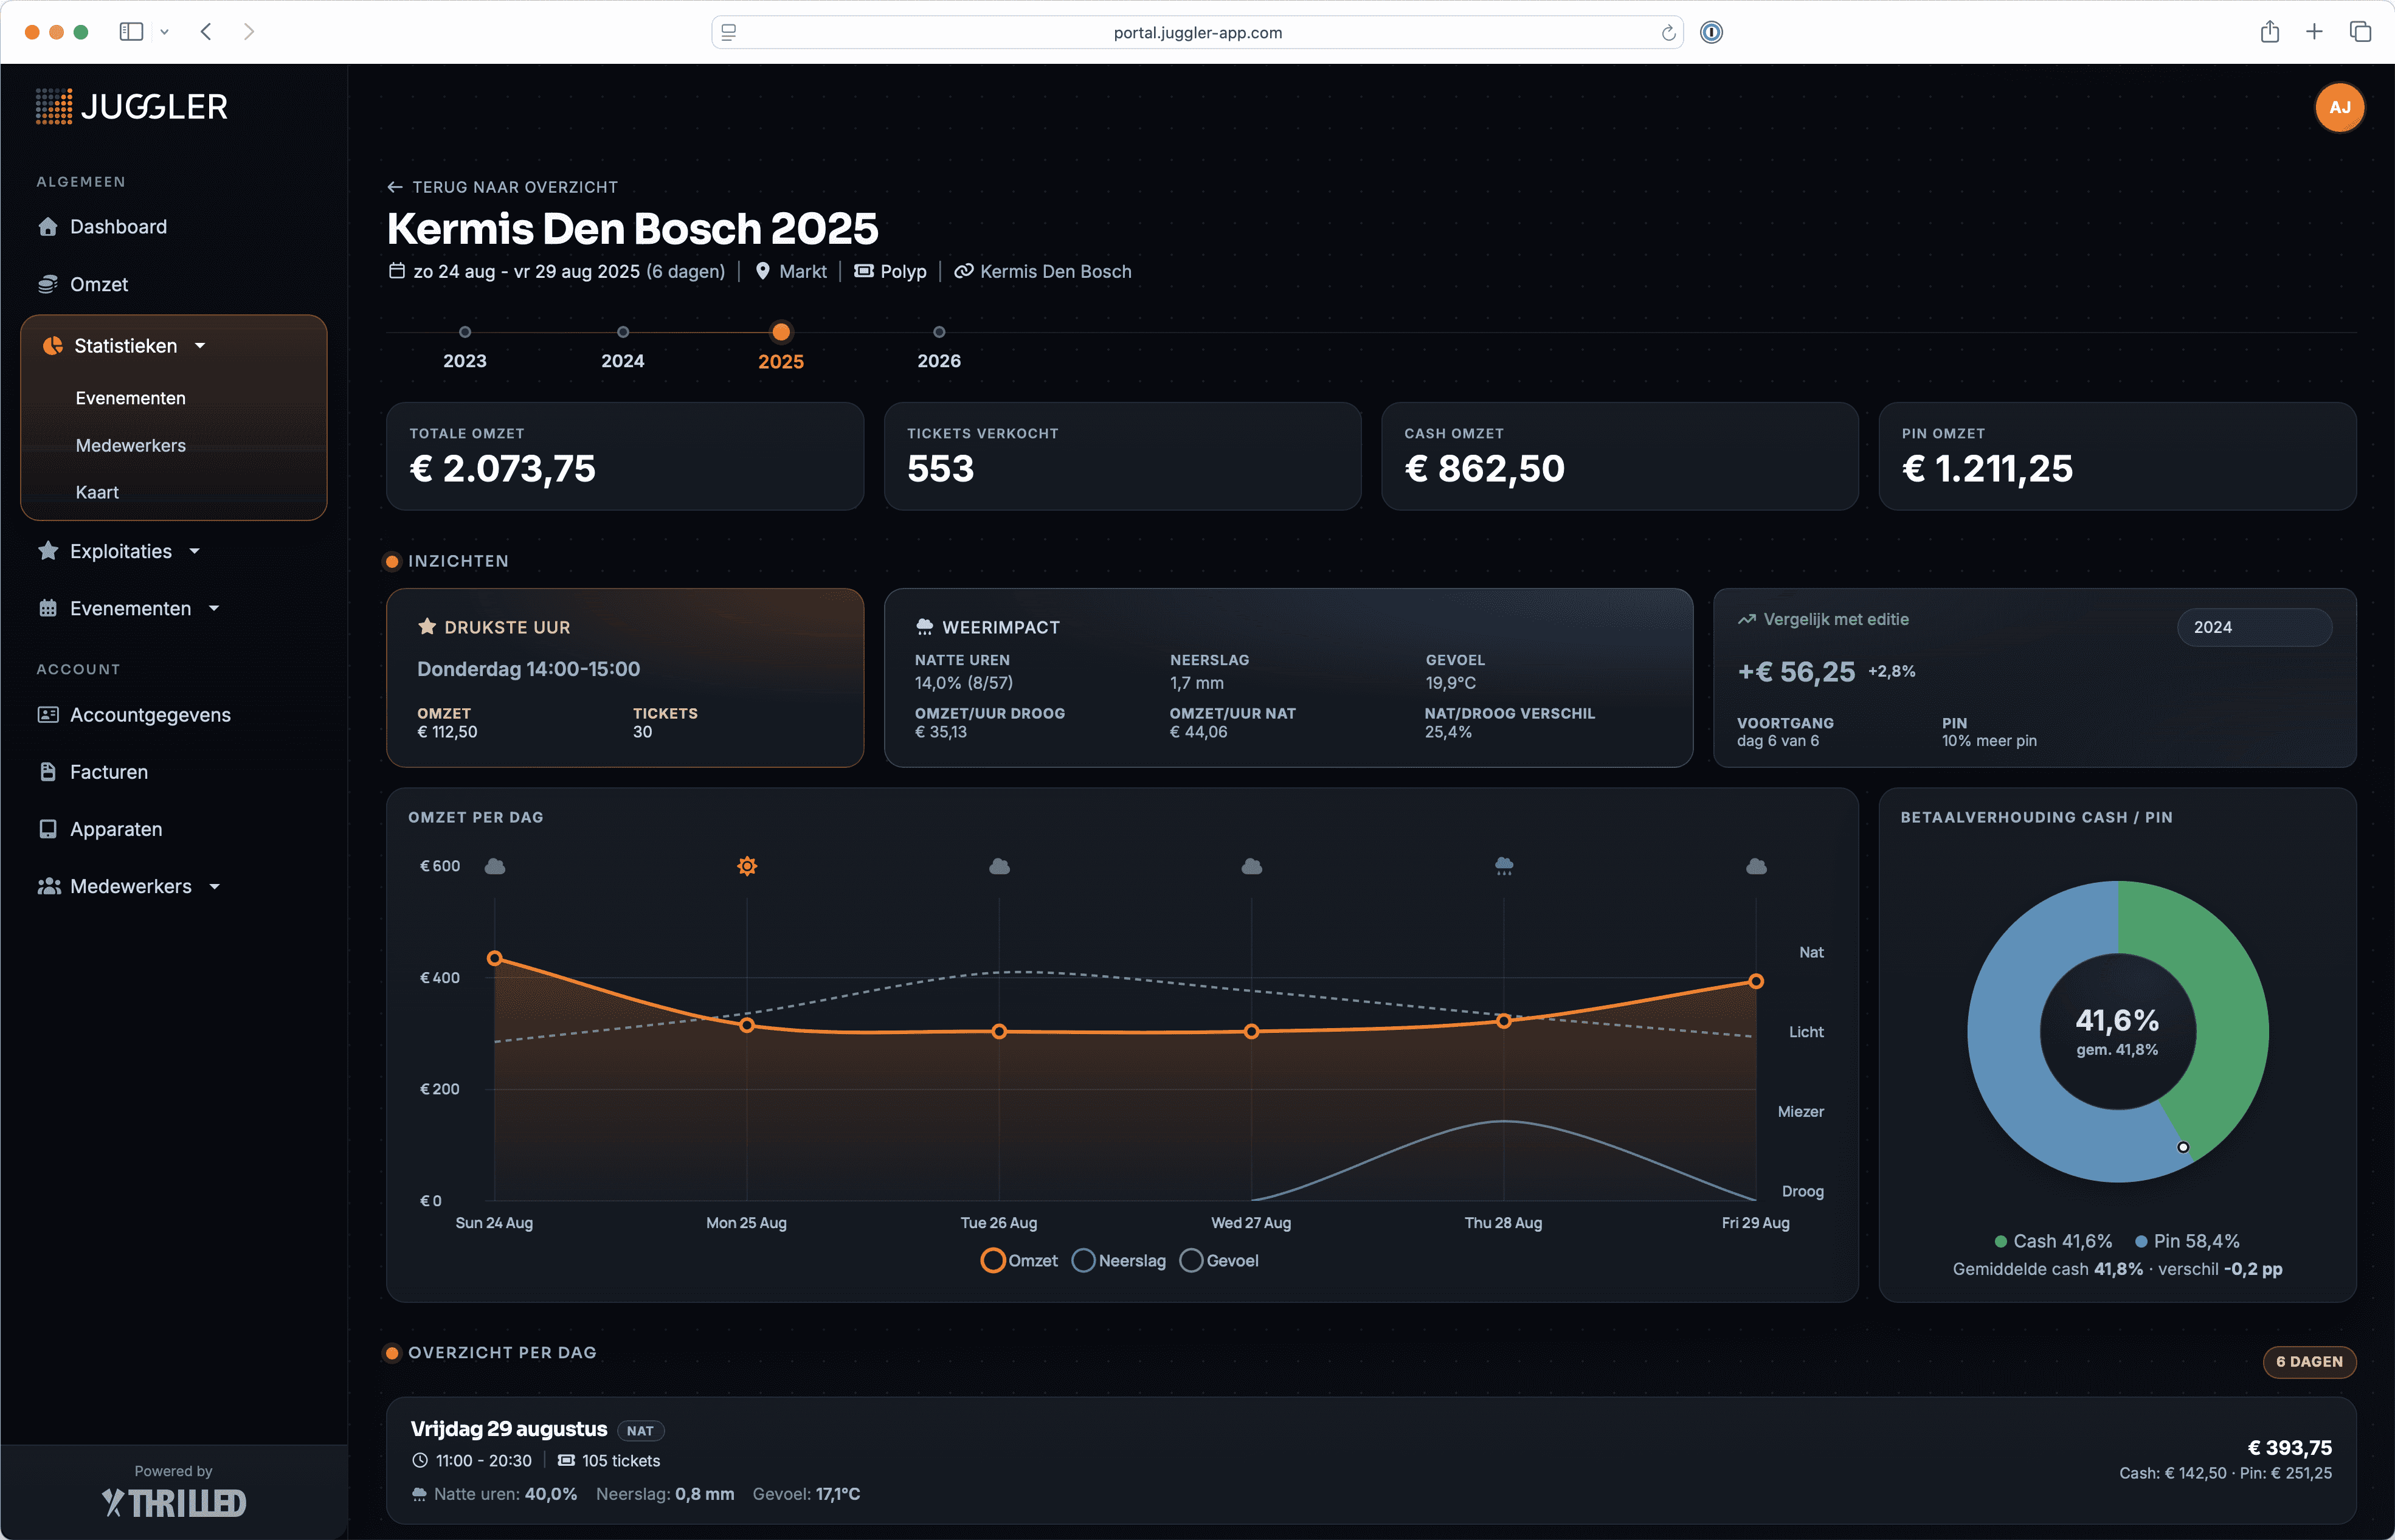This screenshot has width=2395, height=1540.
Task: Click the Fri 29 Aug data point
Action: pos(1755,982)
